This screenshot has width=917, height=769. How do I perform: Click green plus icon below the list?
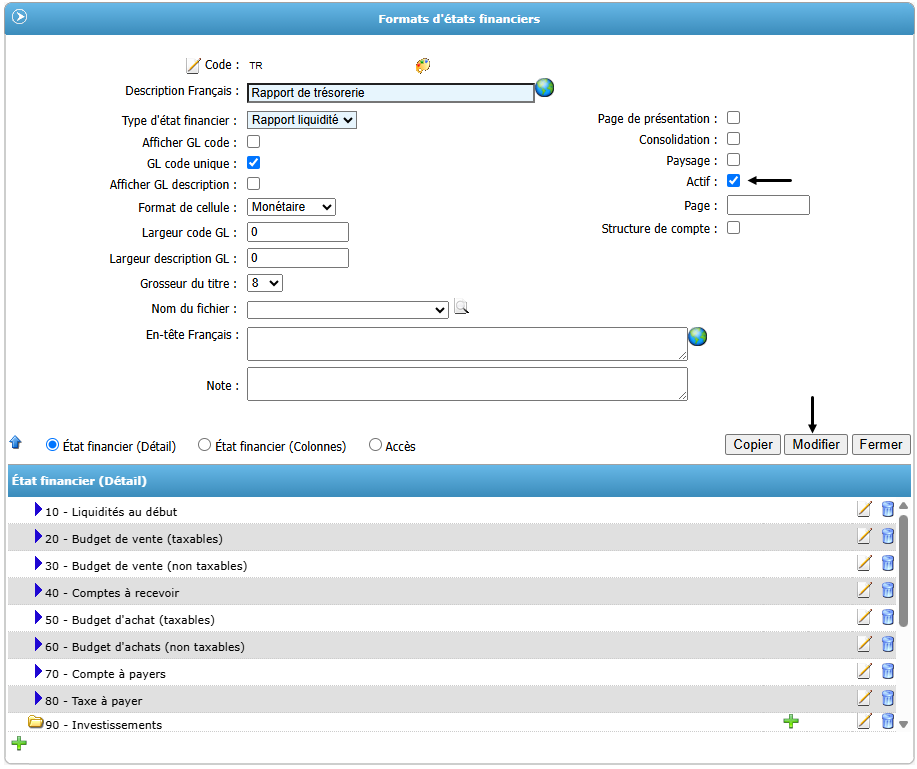19,744
